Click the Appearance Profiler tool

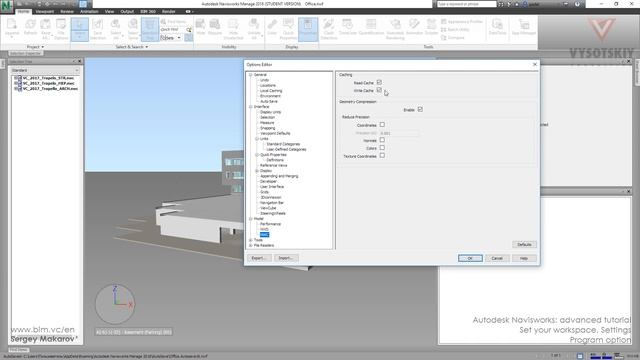point(462,22)
